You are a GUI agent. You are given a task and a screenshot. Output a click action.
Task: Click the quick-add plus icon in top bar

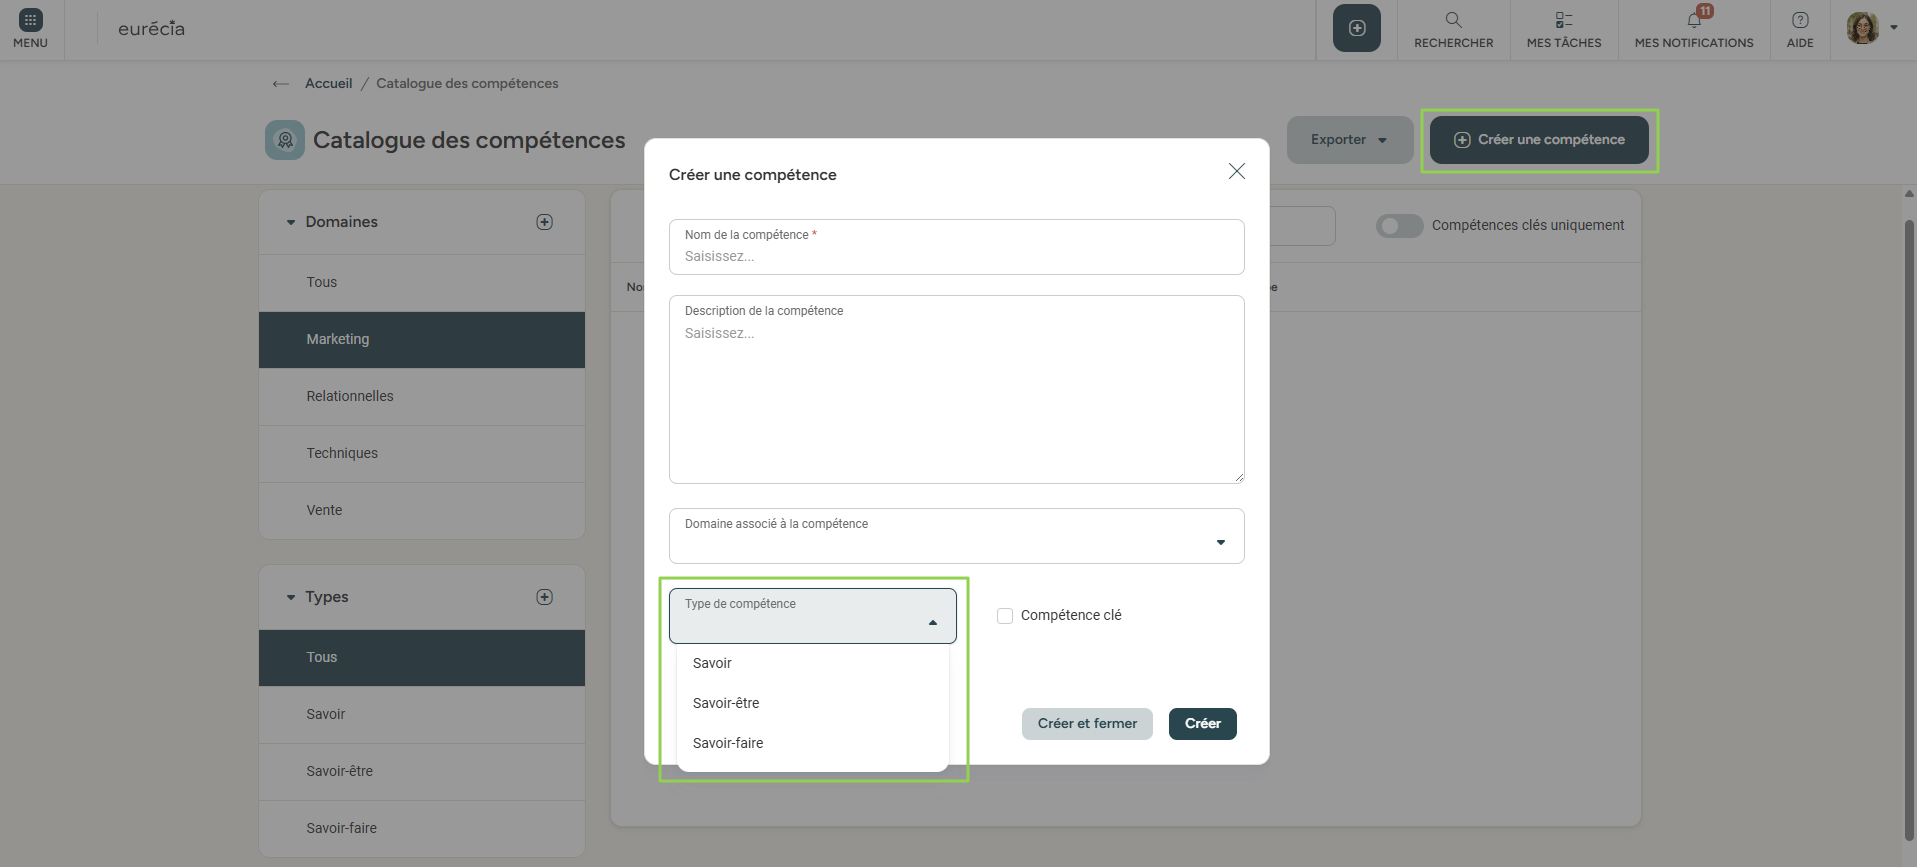coord(1356,28)
